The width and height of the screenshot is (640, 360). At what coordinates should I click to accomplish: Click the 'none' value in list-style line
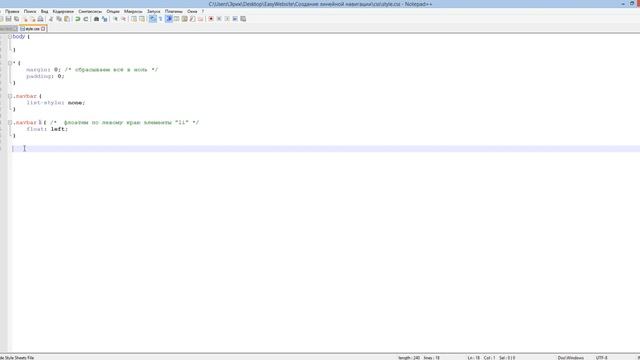coord(75,103)
